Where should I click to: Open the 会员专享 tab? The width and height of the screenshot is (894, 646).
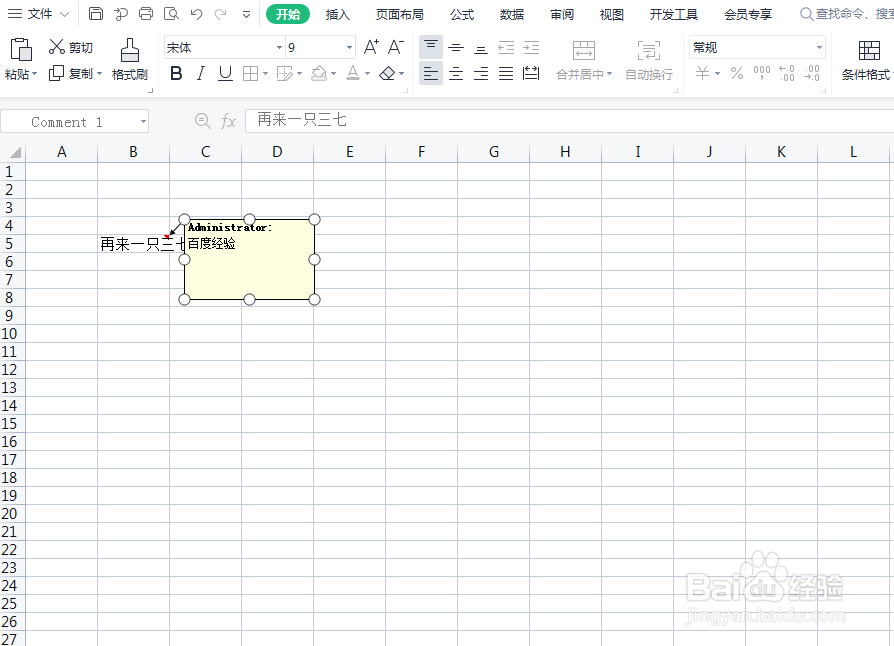point(748,14)
